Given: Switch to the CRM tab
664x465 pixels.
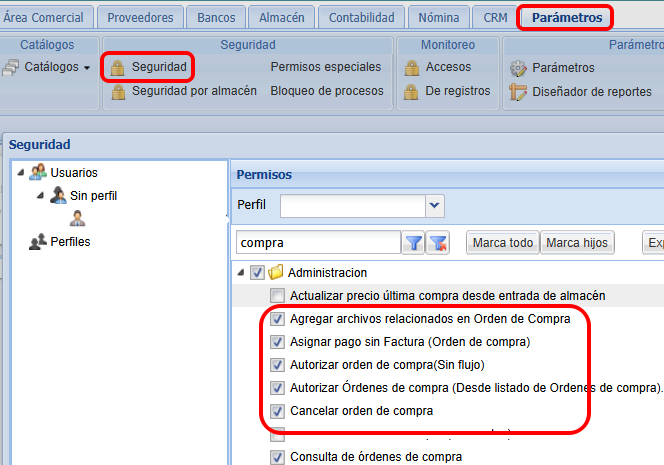Looking at the screenshot, I should click(x=495, y=18).
